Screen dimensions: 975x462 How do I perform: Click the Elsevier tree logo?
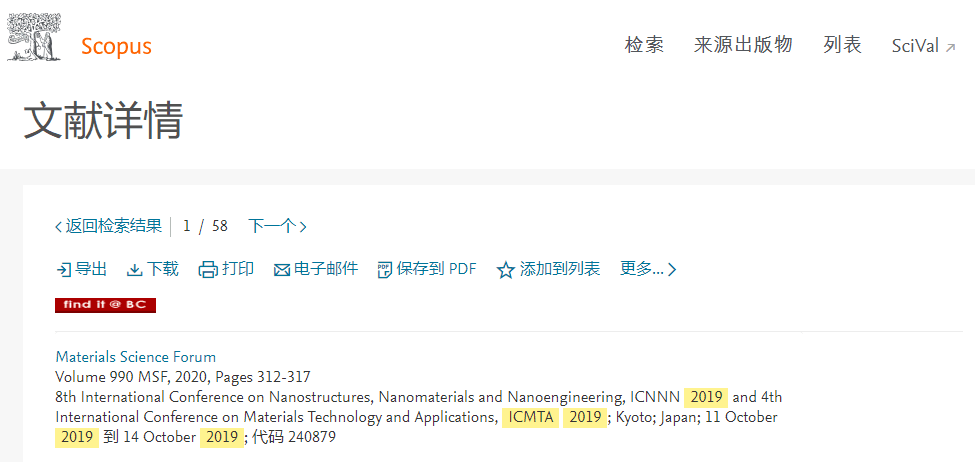34,37
